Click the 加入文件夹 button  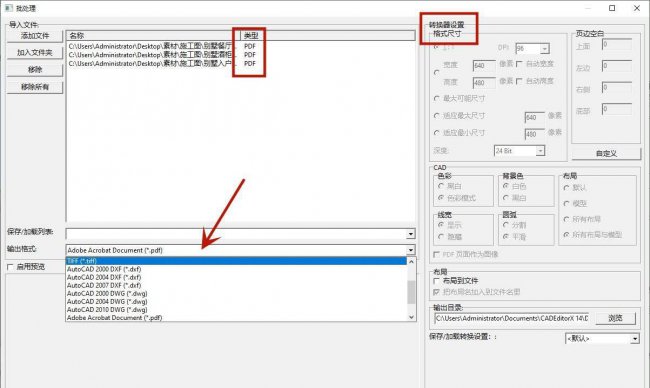pos(35,53)
